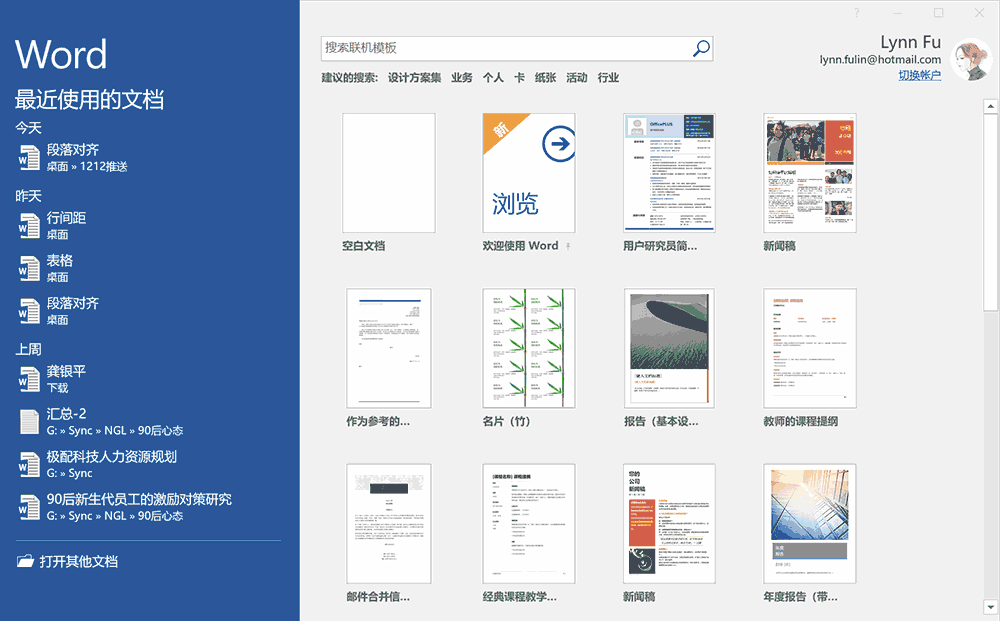Image resolution: width=1000 pixels, height=621 pixels.
Task: Select suggested search 卡
Action: pos(519,78)
